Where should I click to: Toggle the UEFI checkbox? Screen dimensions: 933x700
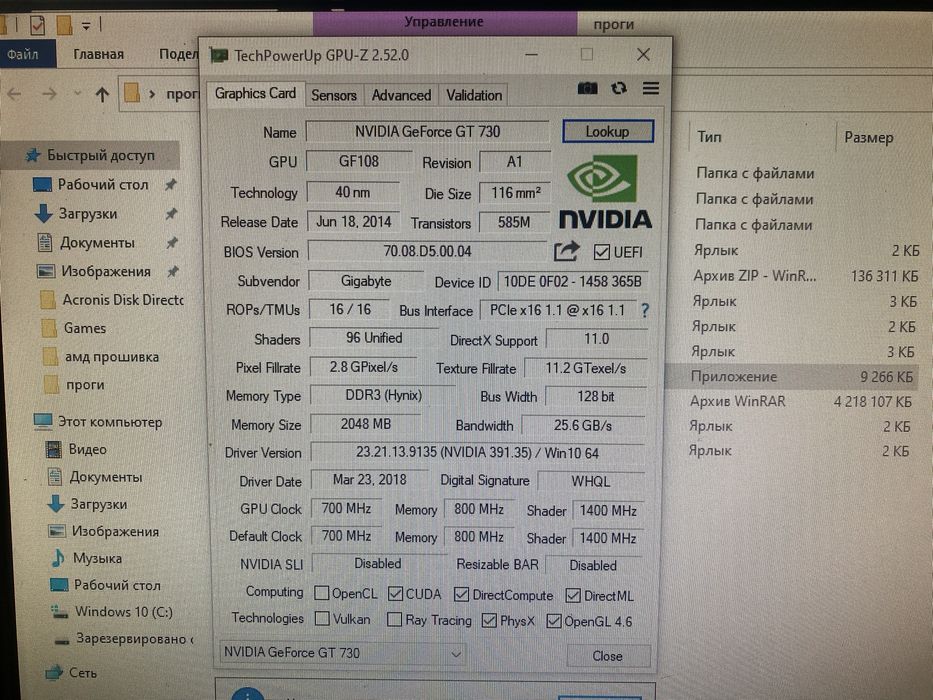602,252
